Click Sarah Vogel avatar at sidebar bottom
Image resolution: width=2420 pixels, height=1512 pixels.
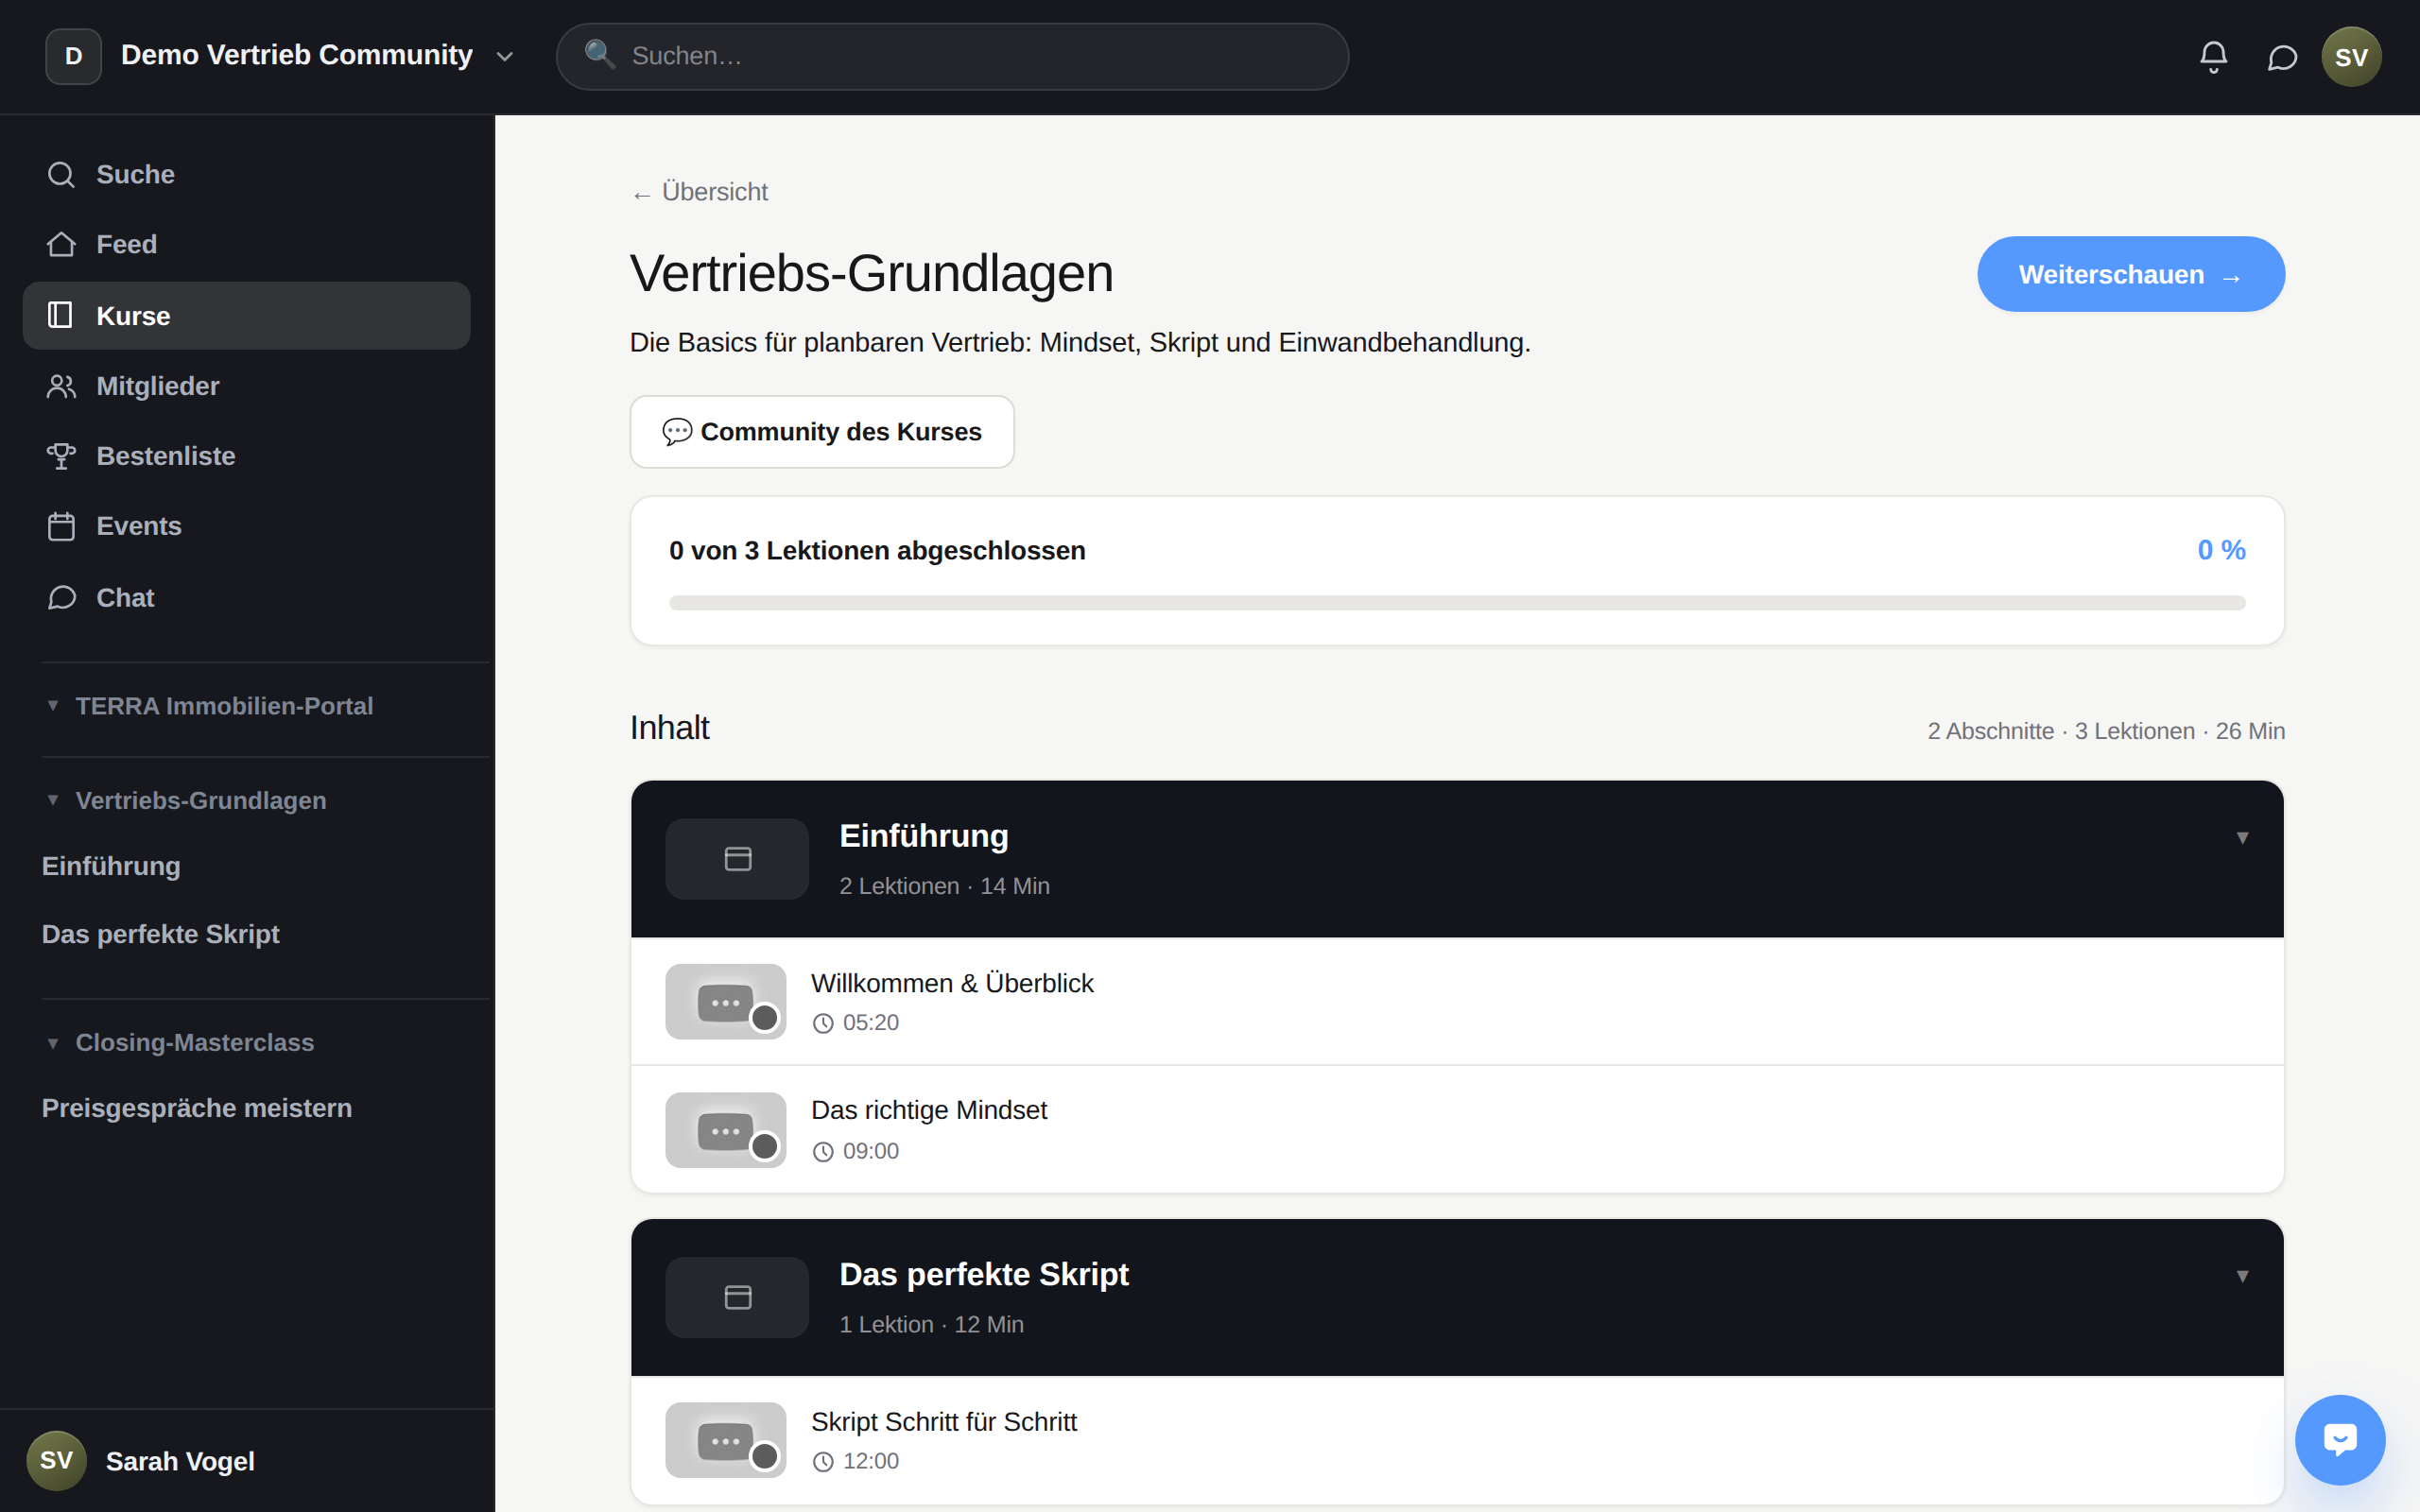tap(56, 1460)
